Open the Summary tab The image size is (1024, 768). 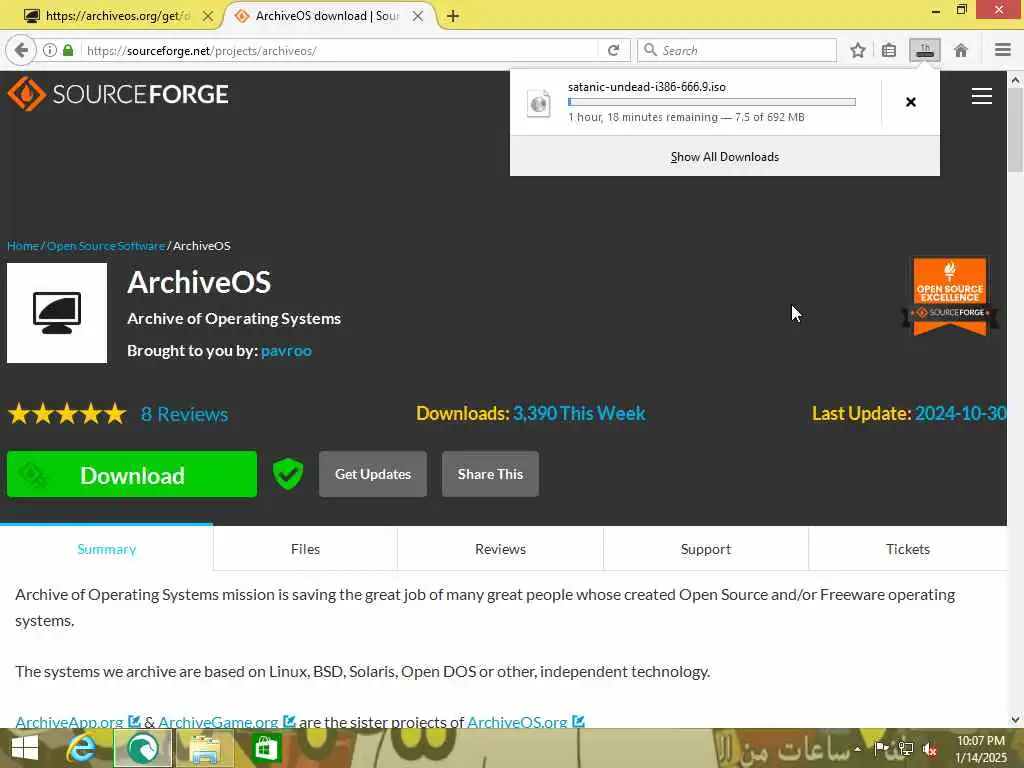[x=106, y=549]
